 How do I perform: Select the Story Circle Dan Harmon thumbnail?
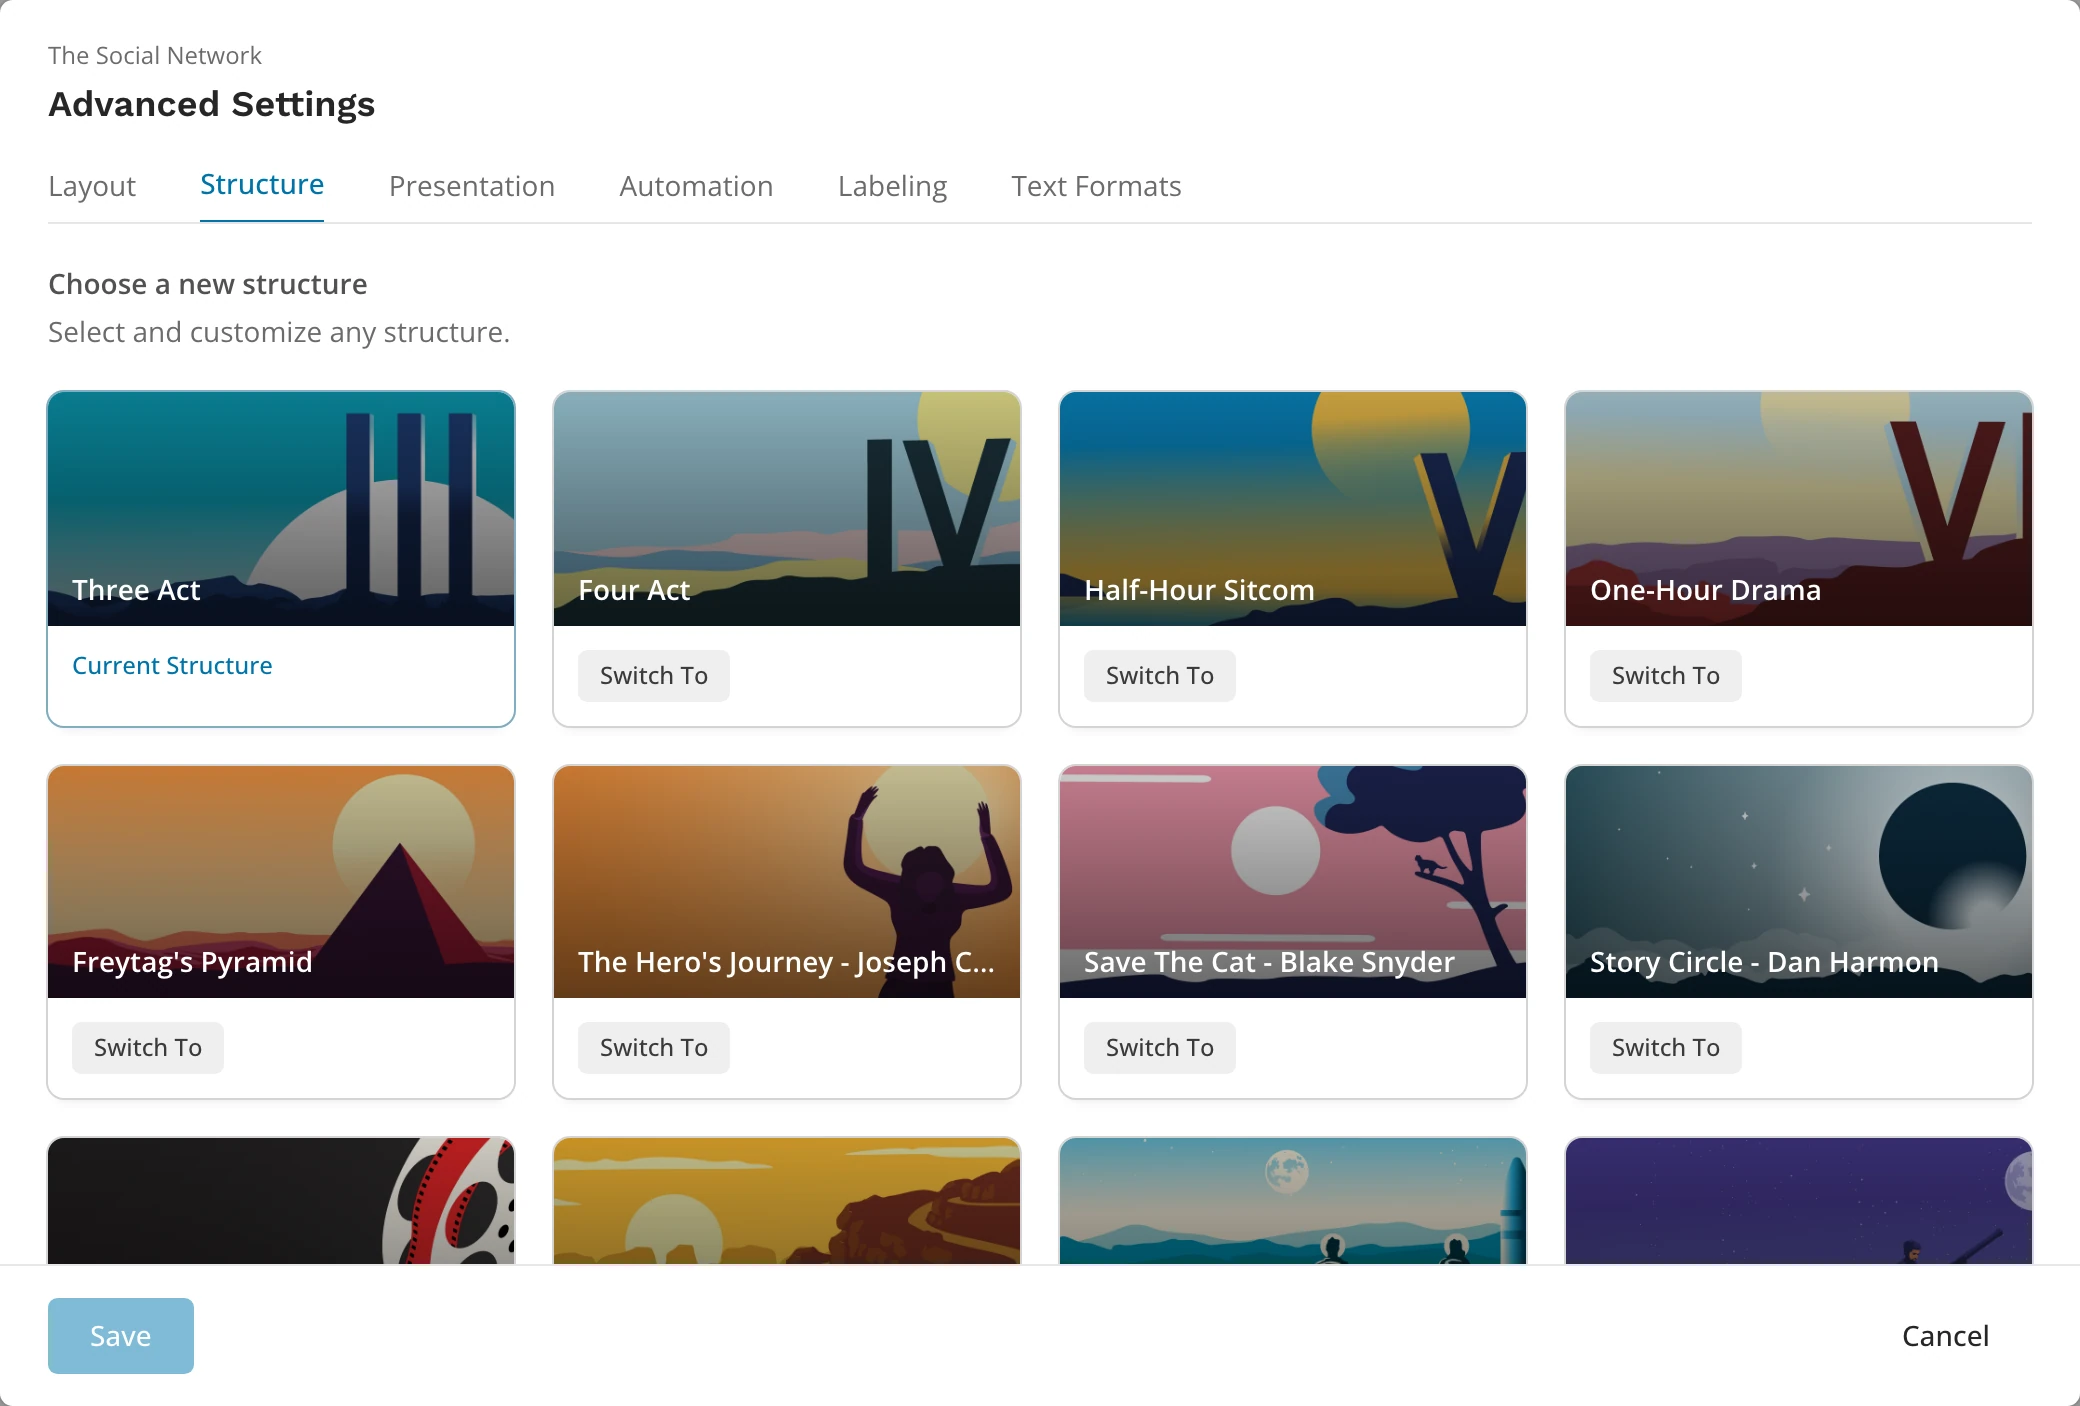point(1799,882)
